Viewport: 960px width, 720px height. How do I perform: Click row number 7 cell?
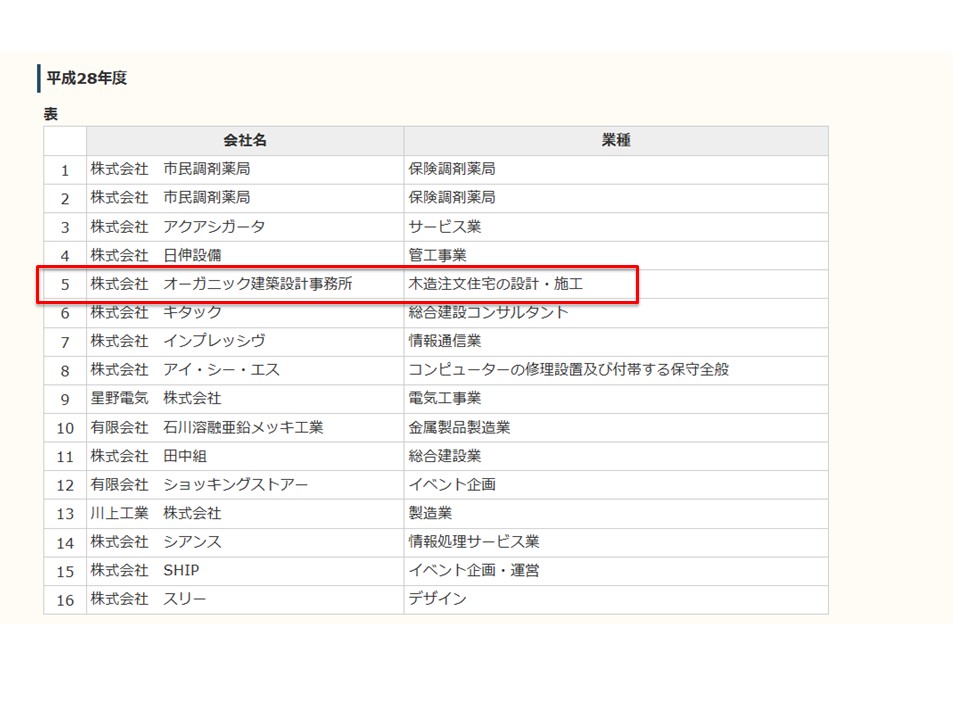pos(65,342)
